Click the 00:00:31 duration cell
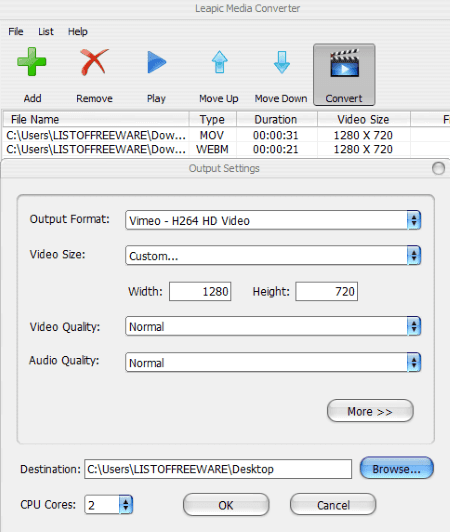This screenshot has width=450, height=532. pos(276,135)
